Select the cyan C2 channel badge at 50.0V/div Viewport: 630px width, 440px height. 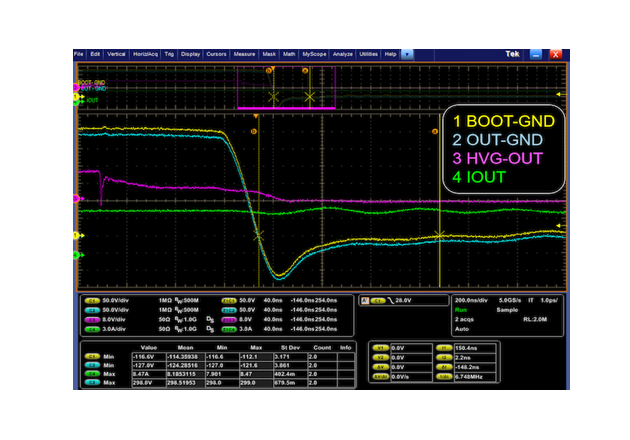[x=92, y=310]
